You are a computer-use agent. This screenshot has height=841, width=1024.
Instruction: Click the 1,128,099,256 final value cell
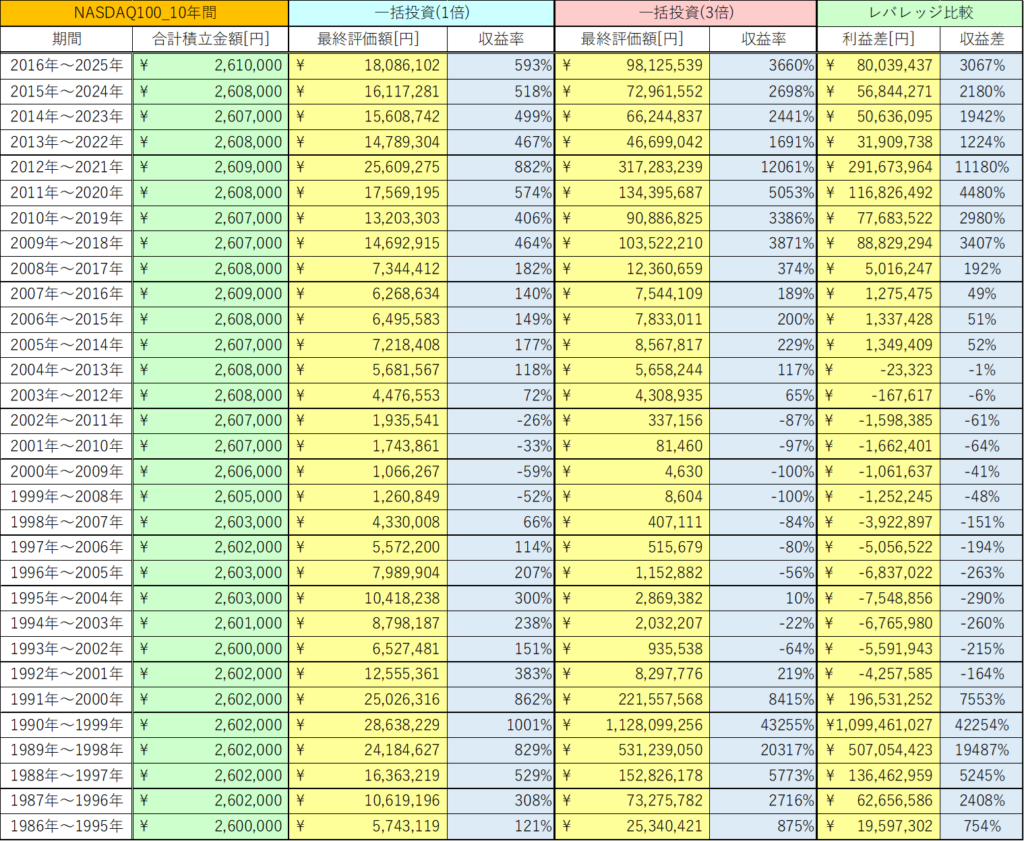(x=632, y=725)
